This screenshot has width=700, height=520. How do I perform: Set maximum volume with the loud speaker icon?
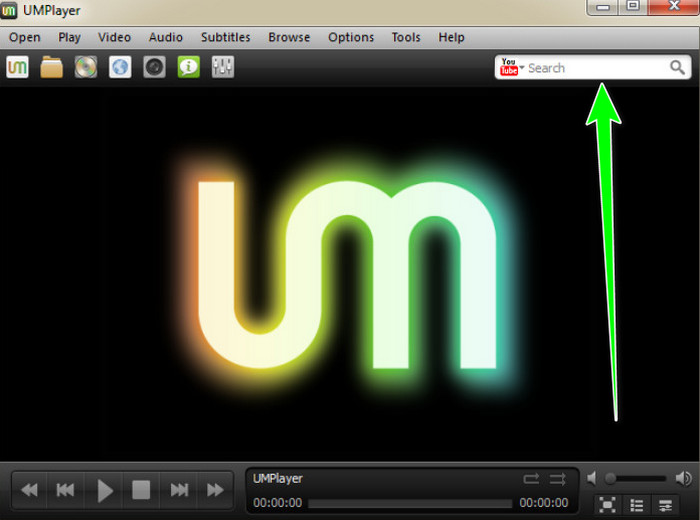click(x=683, y=478)
